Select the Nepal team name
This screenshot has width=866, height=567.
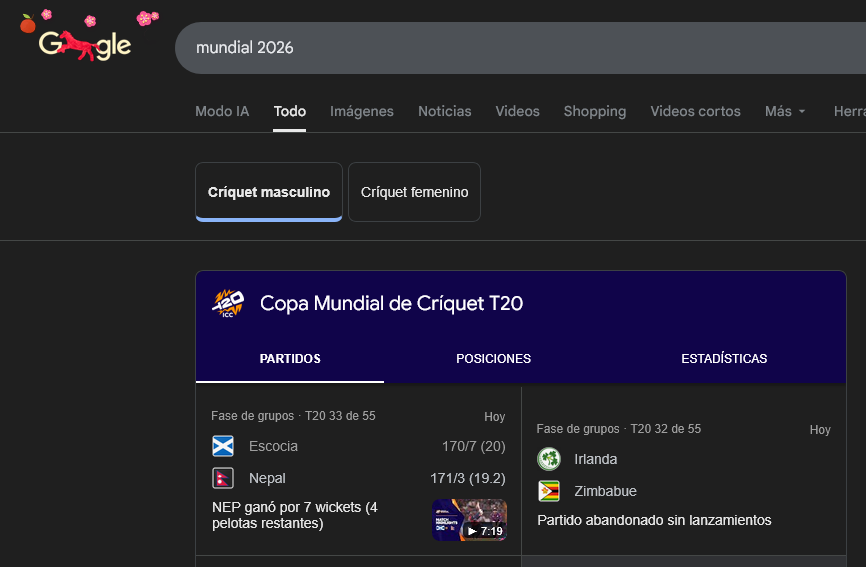(267, 478)
